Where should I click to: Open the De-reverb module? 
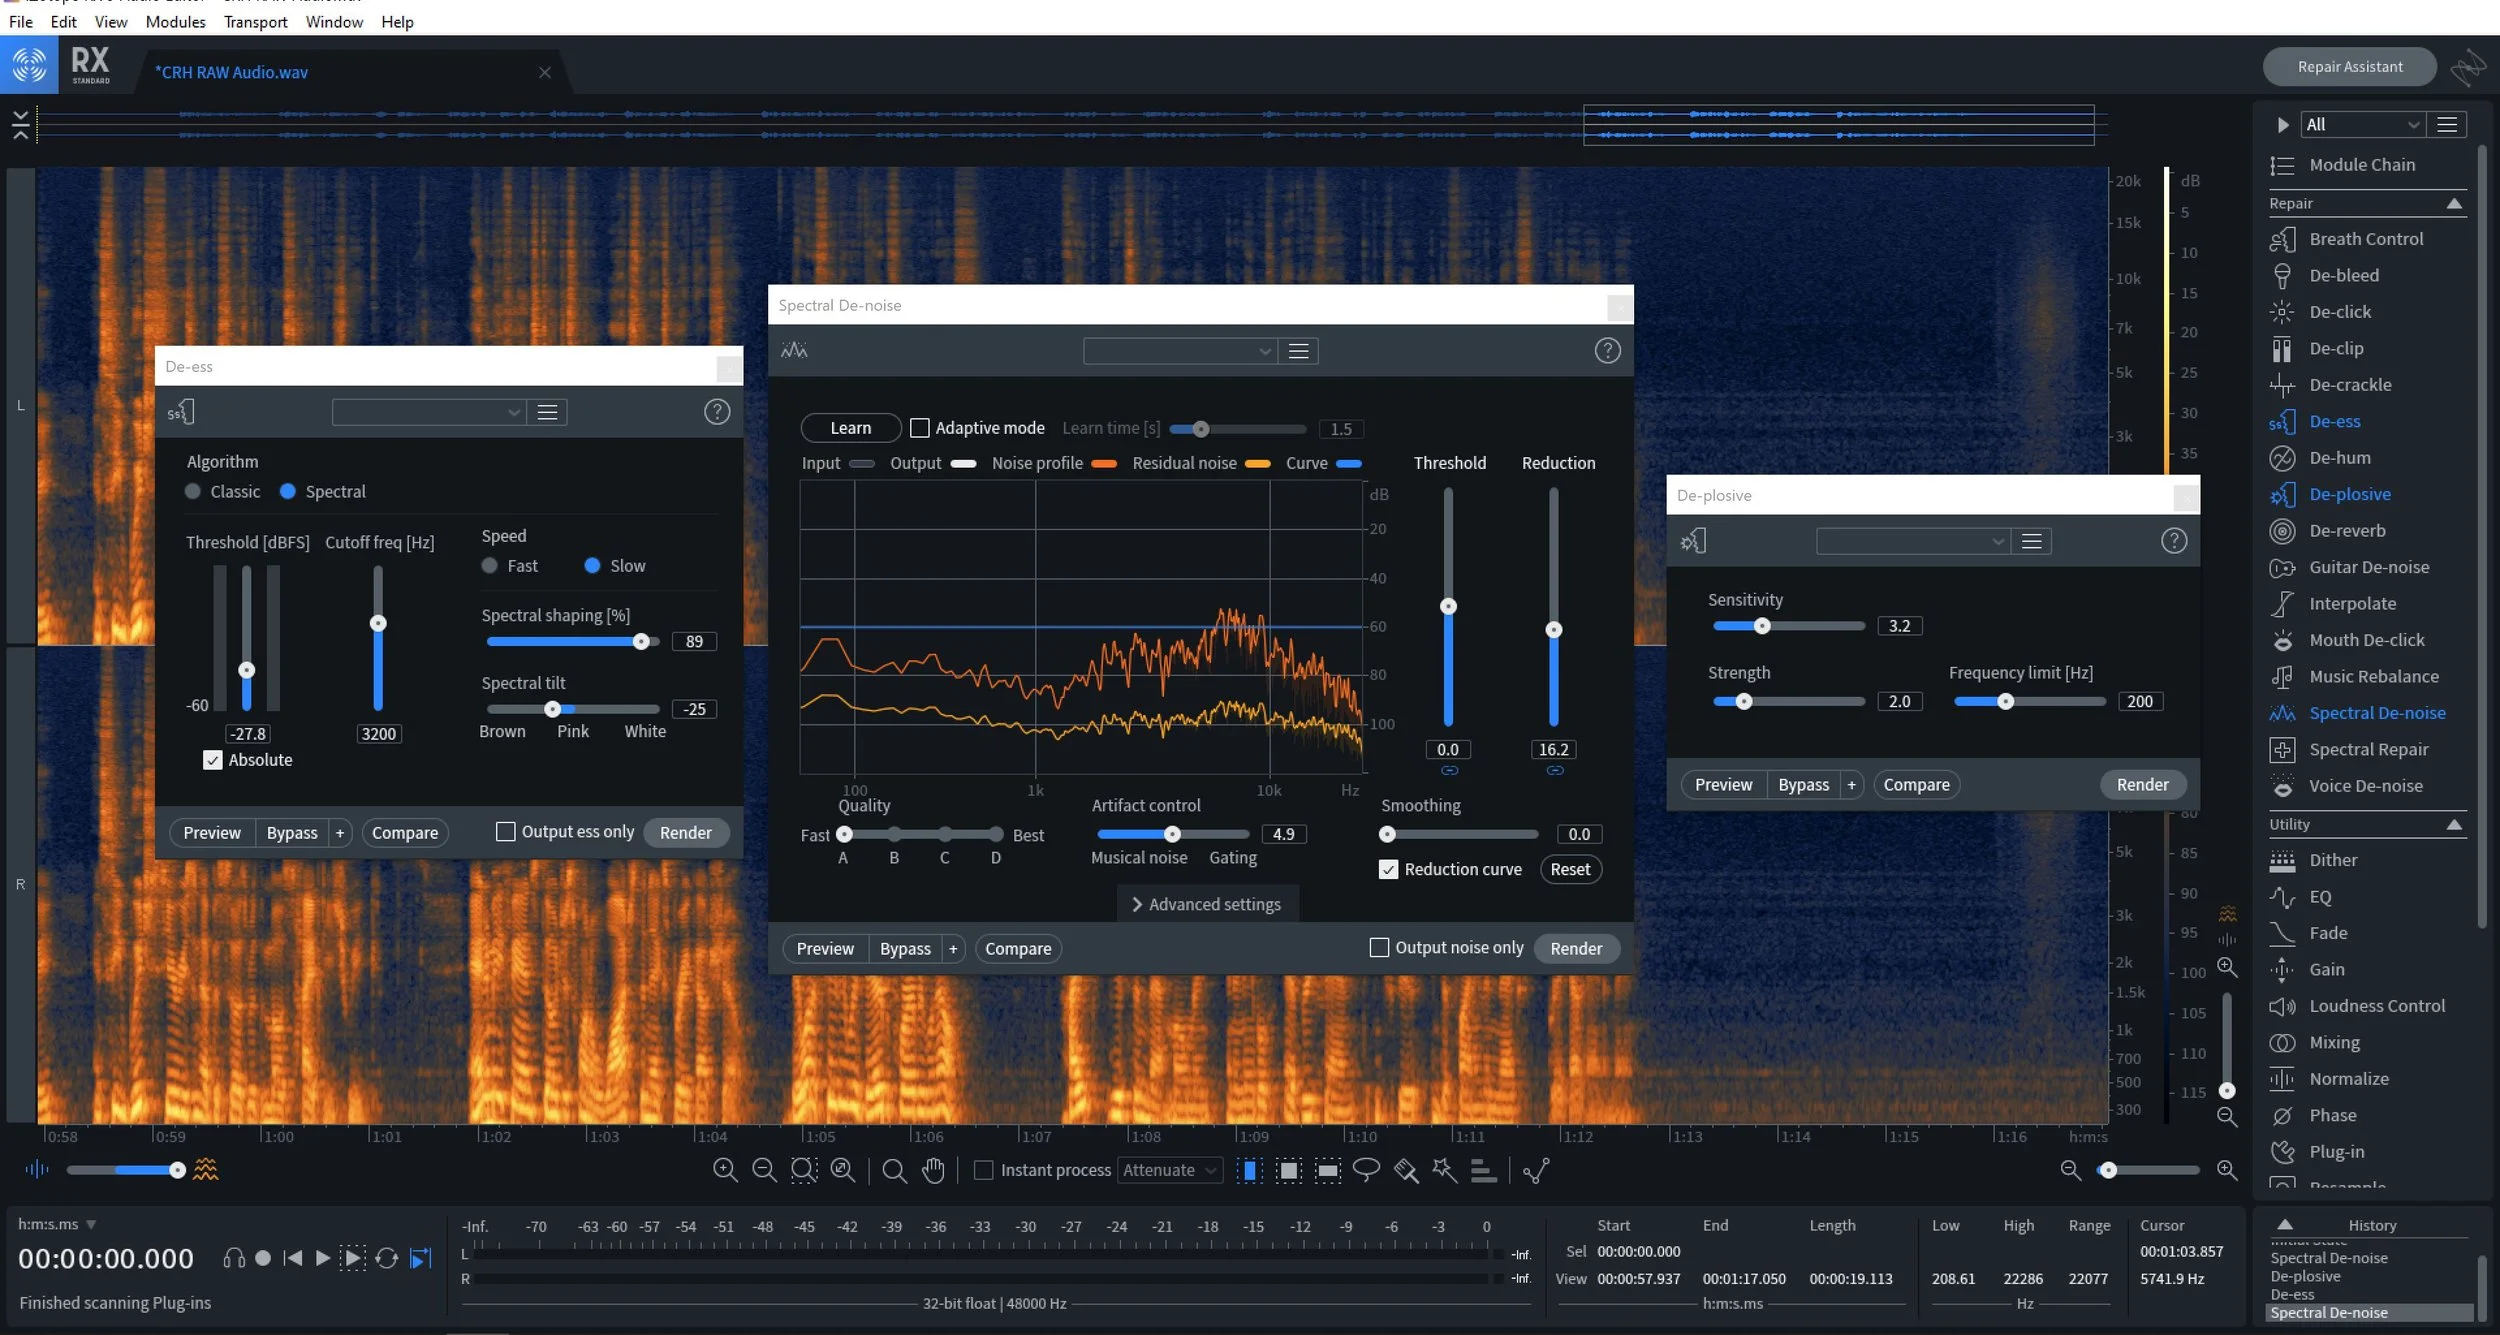(x=2347, y=531)
